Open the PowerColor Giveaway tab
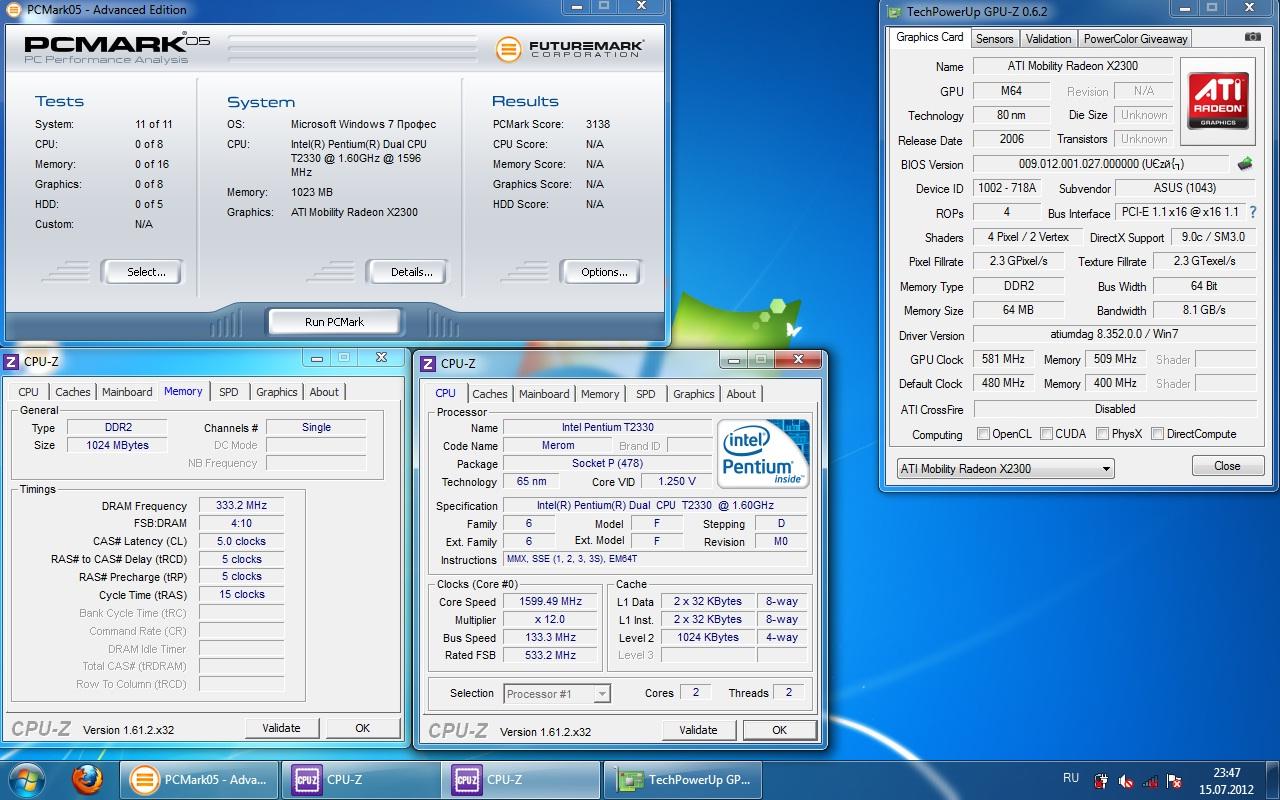 point(1135,39)
